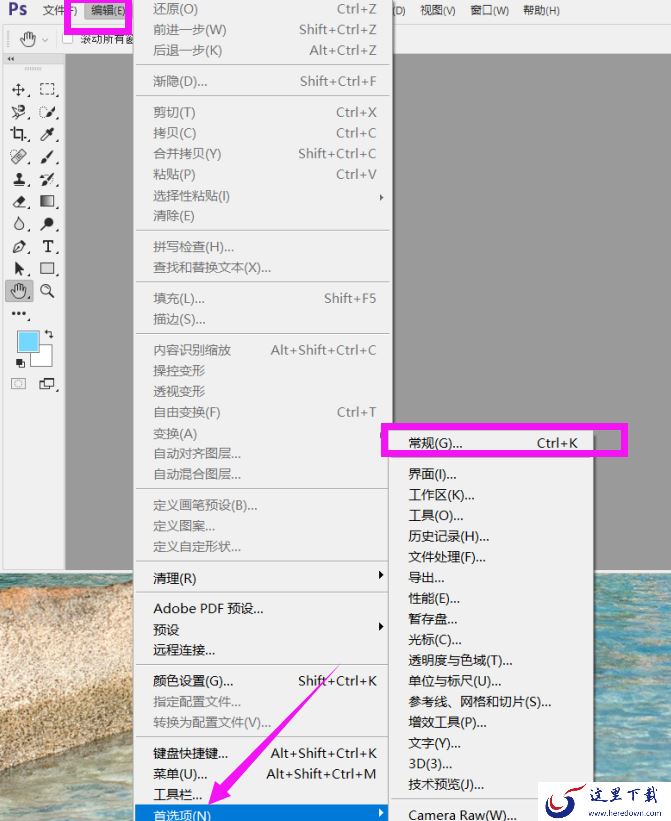Collapse the toolbox double-arrow
Viewport: 671px width, 821px height.
(11, 59)
